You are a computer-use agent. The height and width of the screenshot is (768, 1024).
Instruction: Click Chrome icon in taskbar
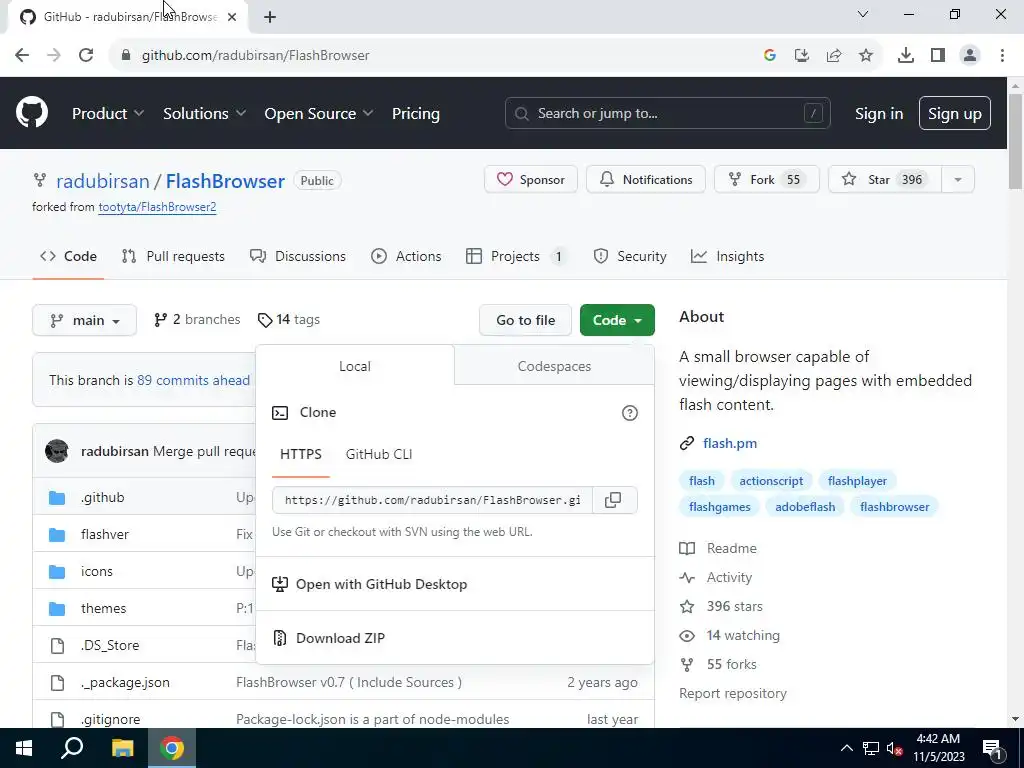coord(172,748)
